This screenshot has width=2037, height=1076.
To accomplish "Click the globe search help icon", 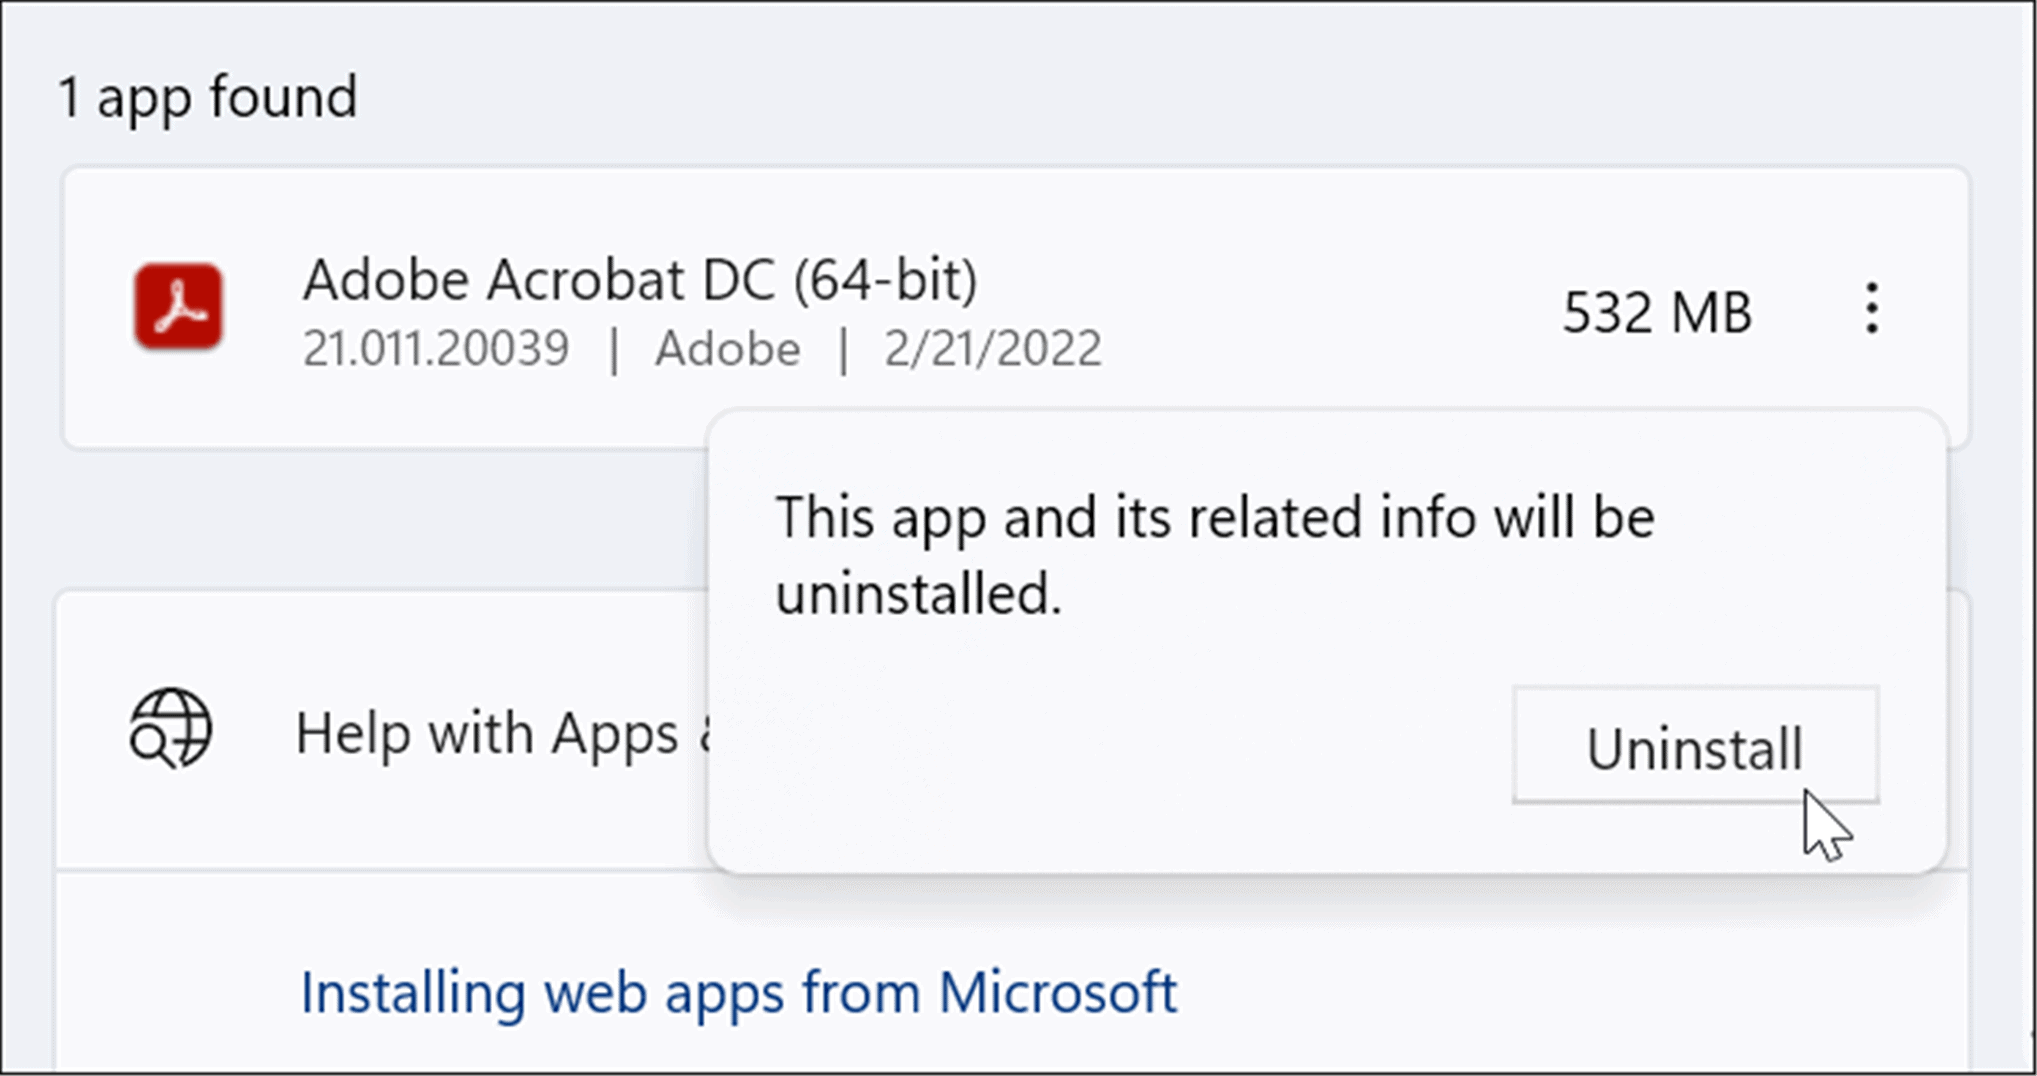I will coord(170,729).
